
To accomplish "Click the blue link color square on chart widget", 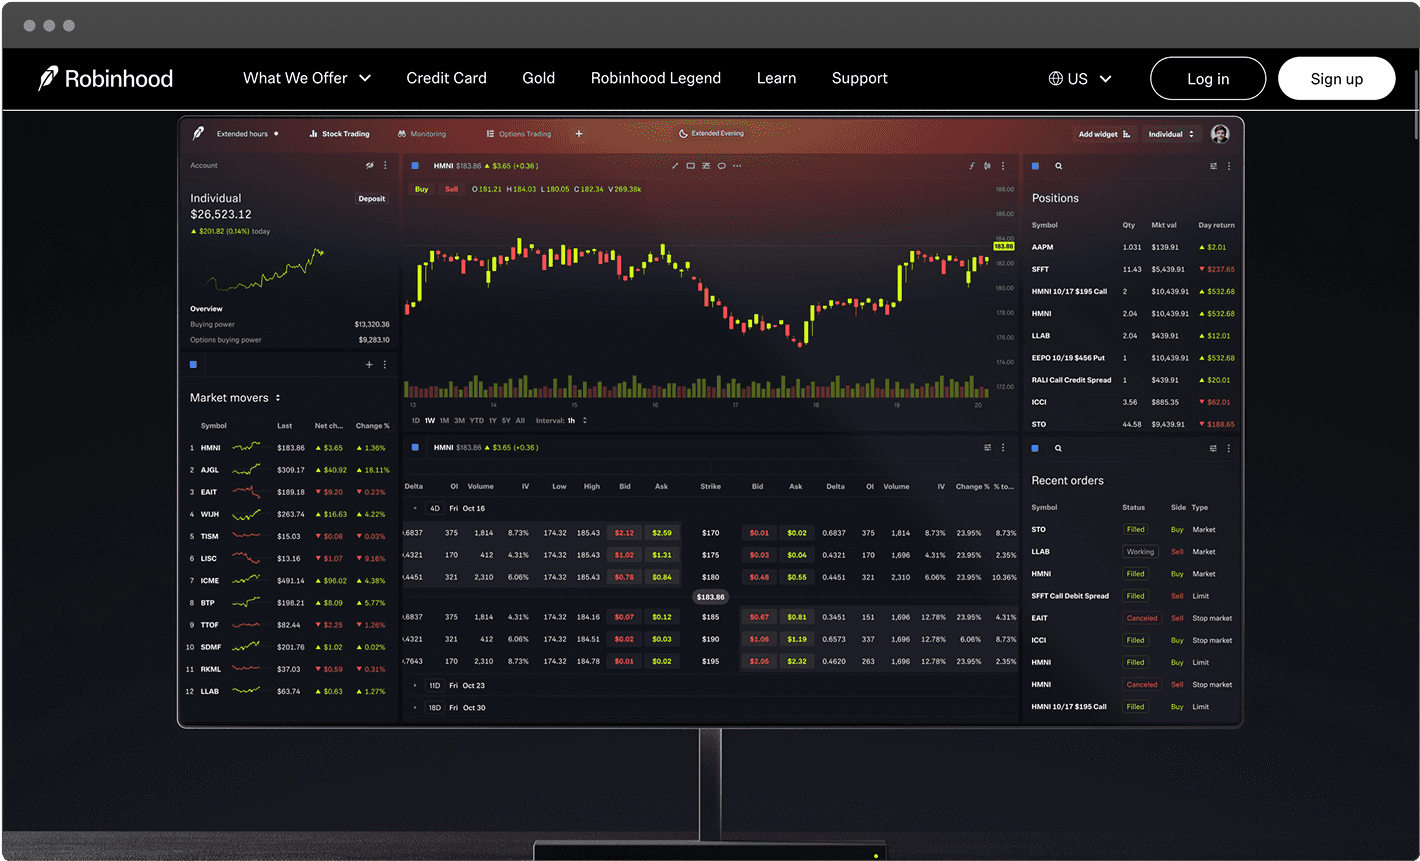I will [414, 166].
